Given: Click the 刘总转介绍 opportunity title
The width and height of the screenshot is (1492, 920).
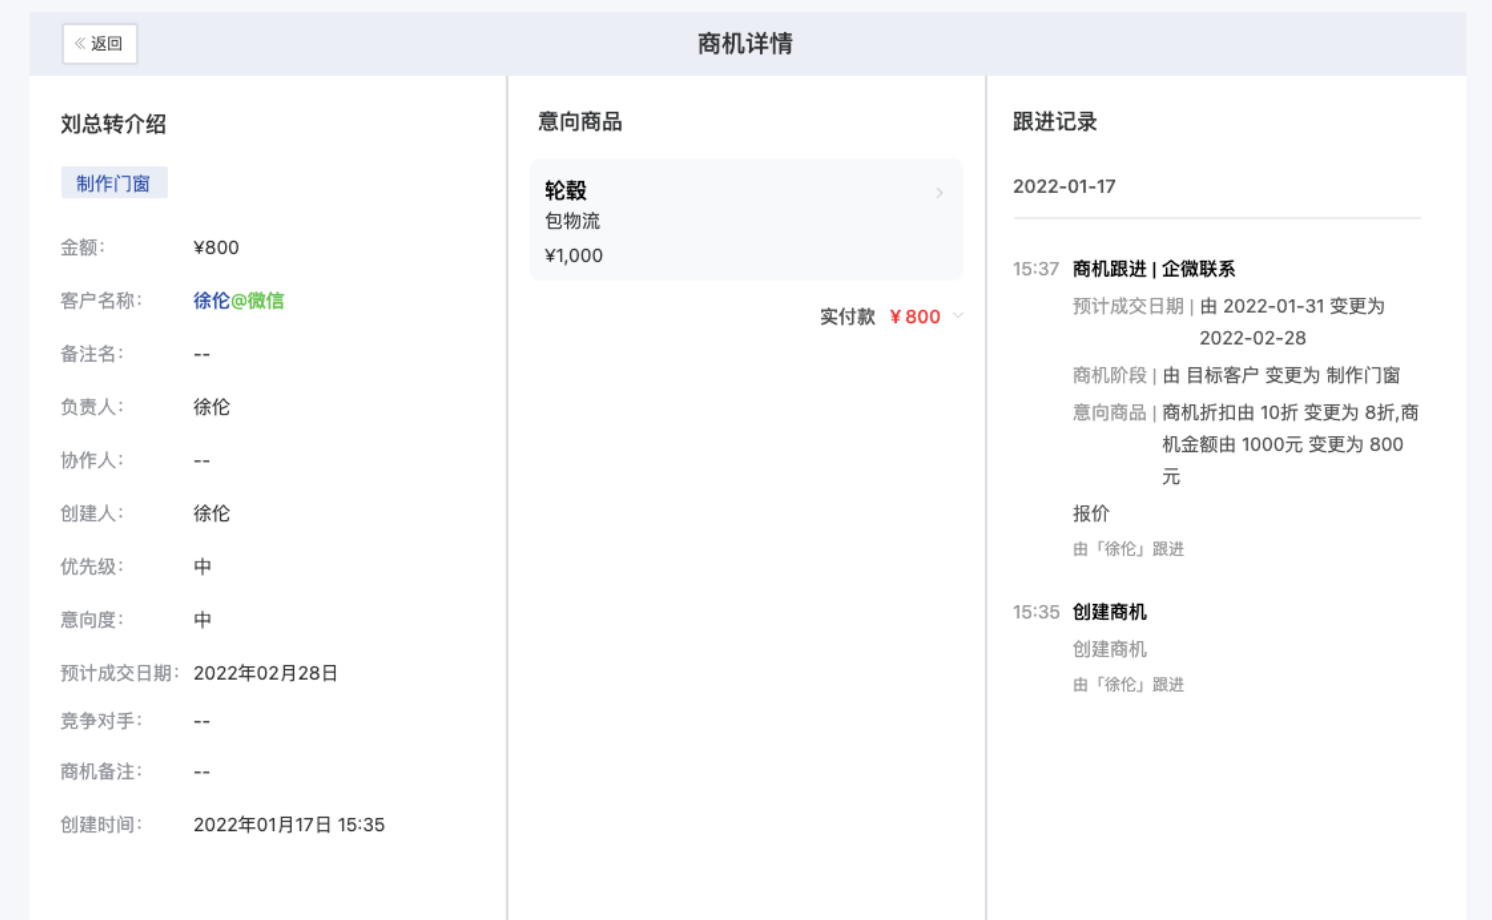Looking at the screenshot, I should pos(113,124).
